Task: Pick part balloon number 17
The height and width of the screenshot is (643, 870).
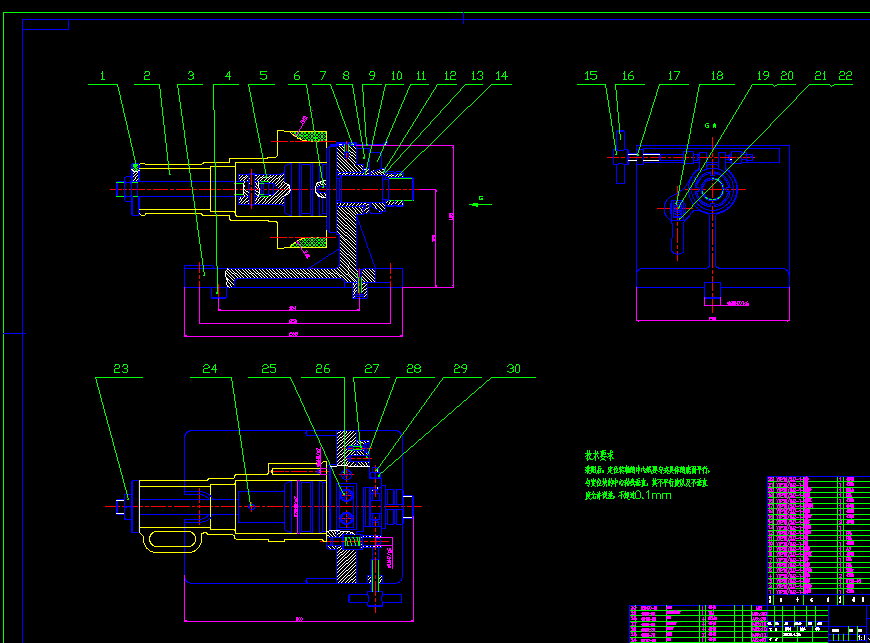Action: point(674,76)
